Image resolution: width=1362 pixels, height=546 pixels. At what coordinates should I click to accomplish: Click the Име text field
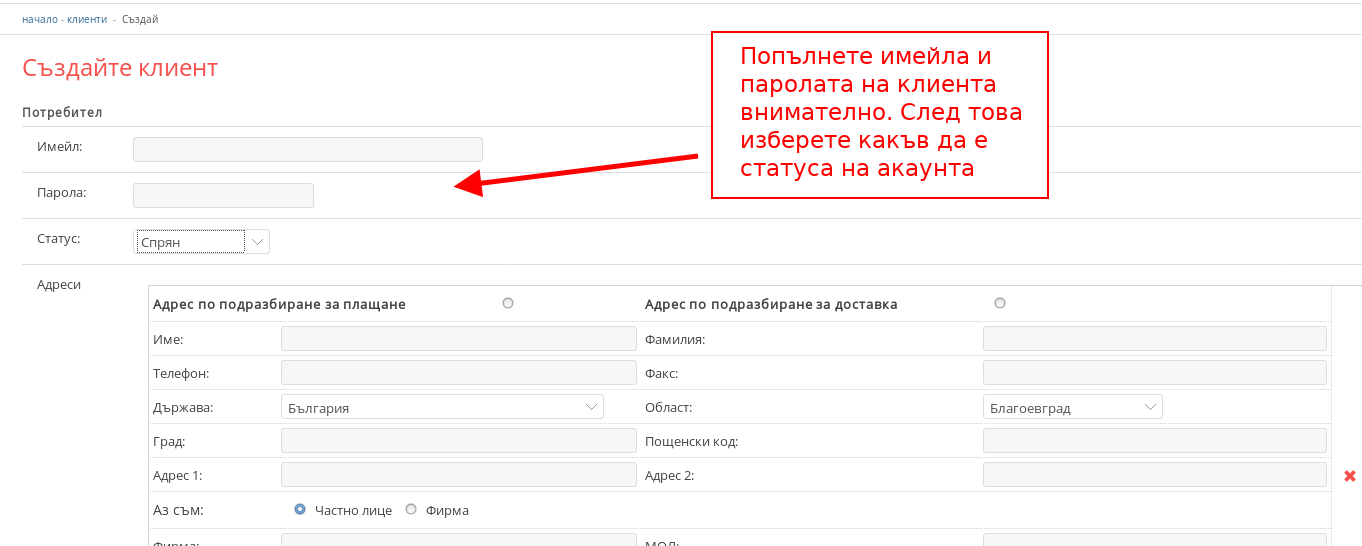[x=458, y=339]
